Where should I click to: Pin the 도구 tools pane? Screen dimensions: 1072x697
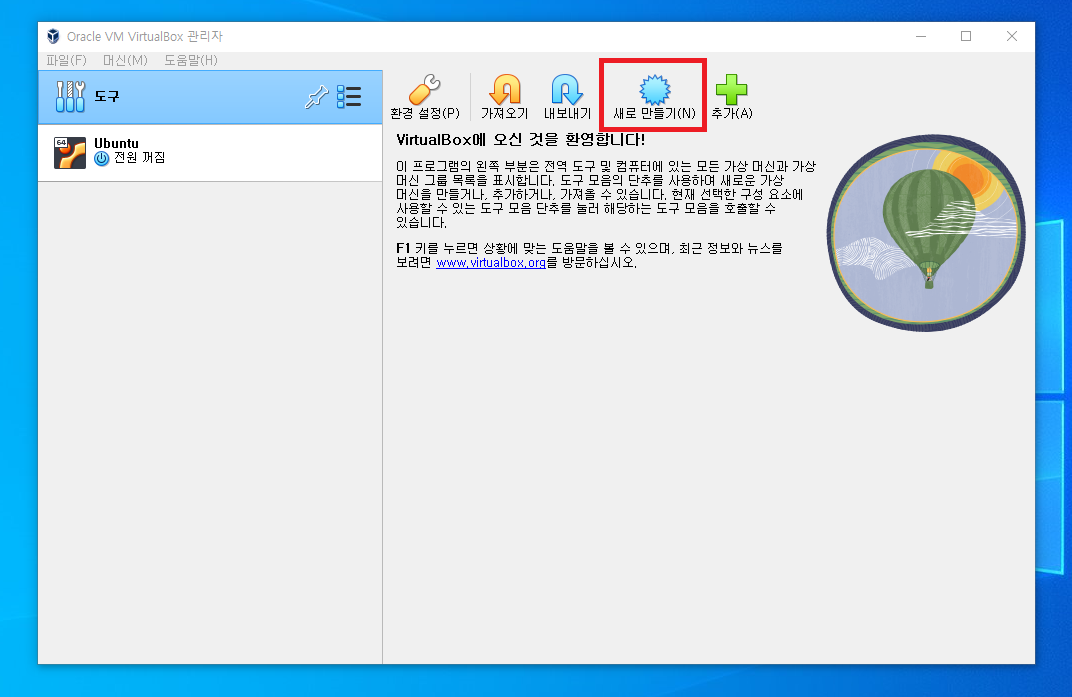(317, 96)
